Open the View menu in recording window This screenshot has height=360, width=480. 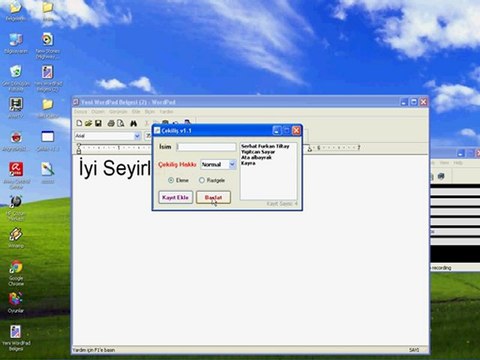click(x=444, y=163)
